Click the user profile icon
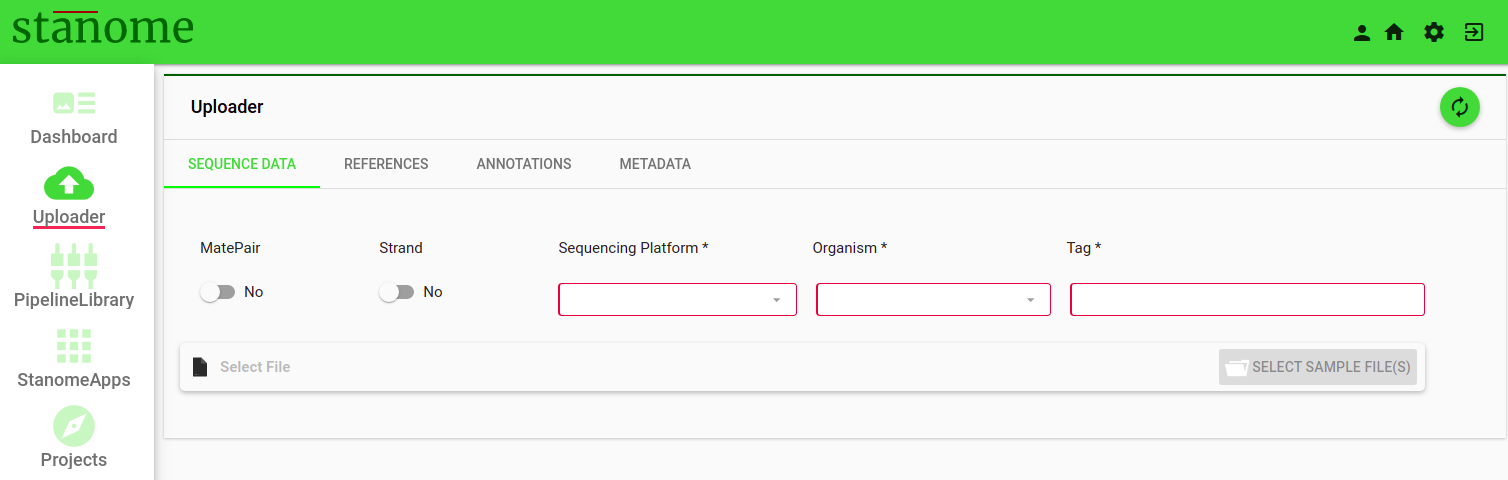The image size is (1508, 480). [1361, 33]
